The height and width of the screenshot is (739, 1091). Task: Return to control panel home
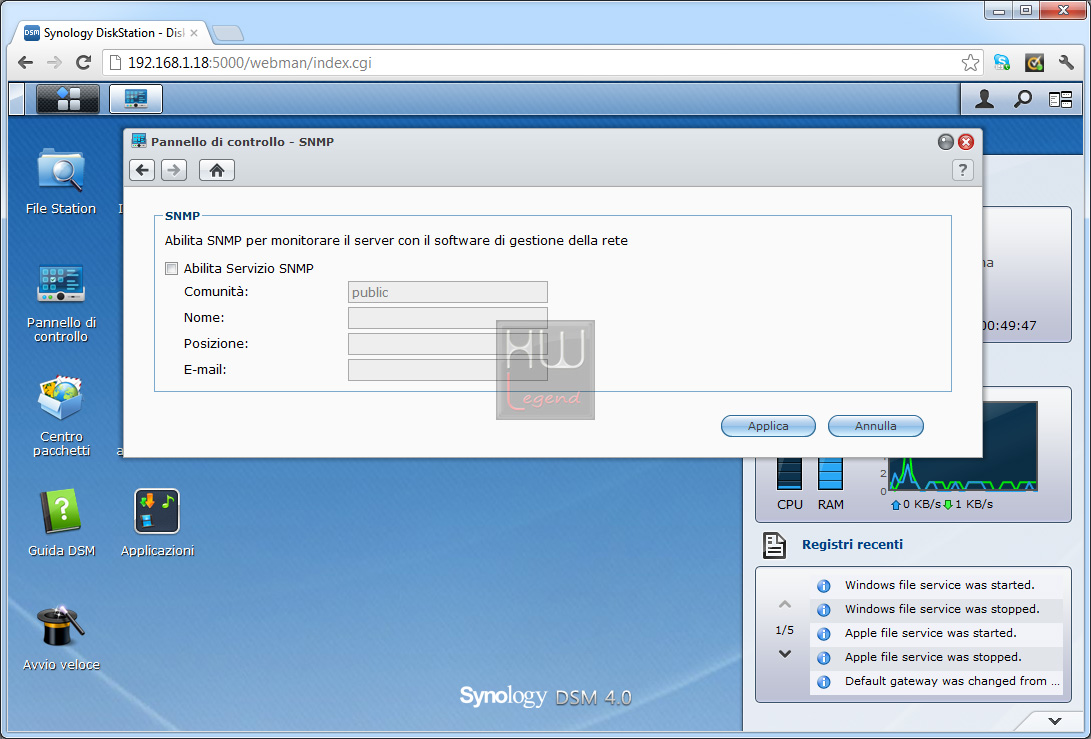217,170
